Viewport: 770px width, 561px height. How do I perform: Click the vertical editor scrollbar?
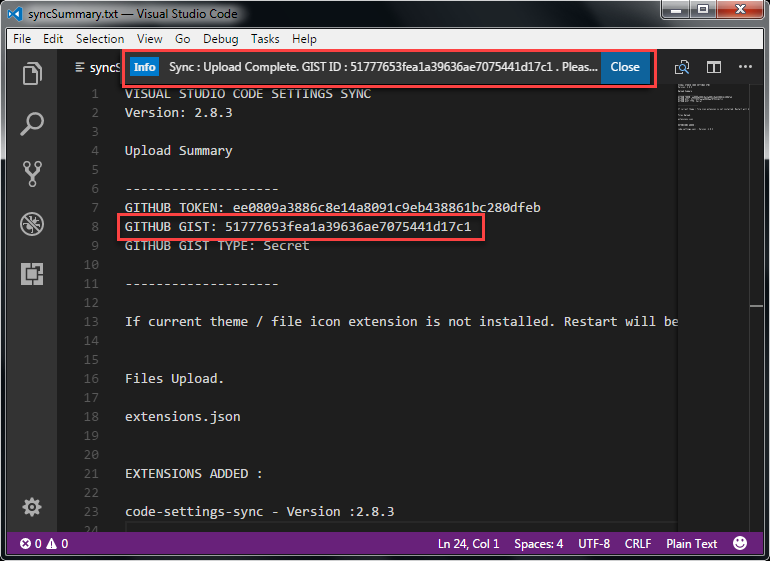[756, 307]
